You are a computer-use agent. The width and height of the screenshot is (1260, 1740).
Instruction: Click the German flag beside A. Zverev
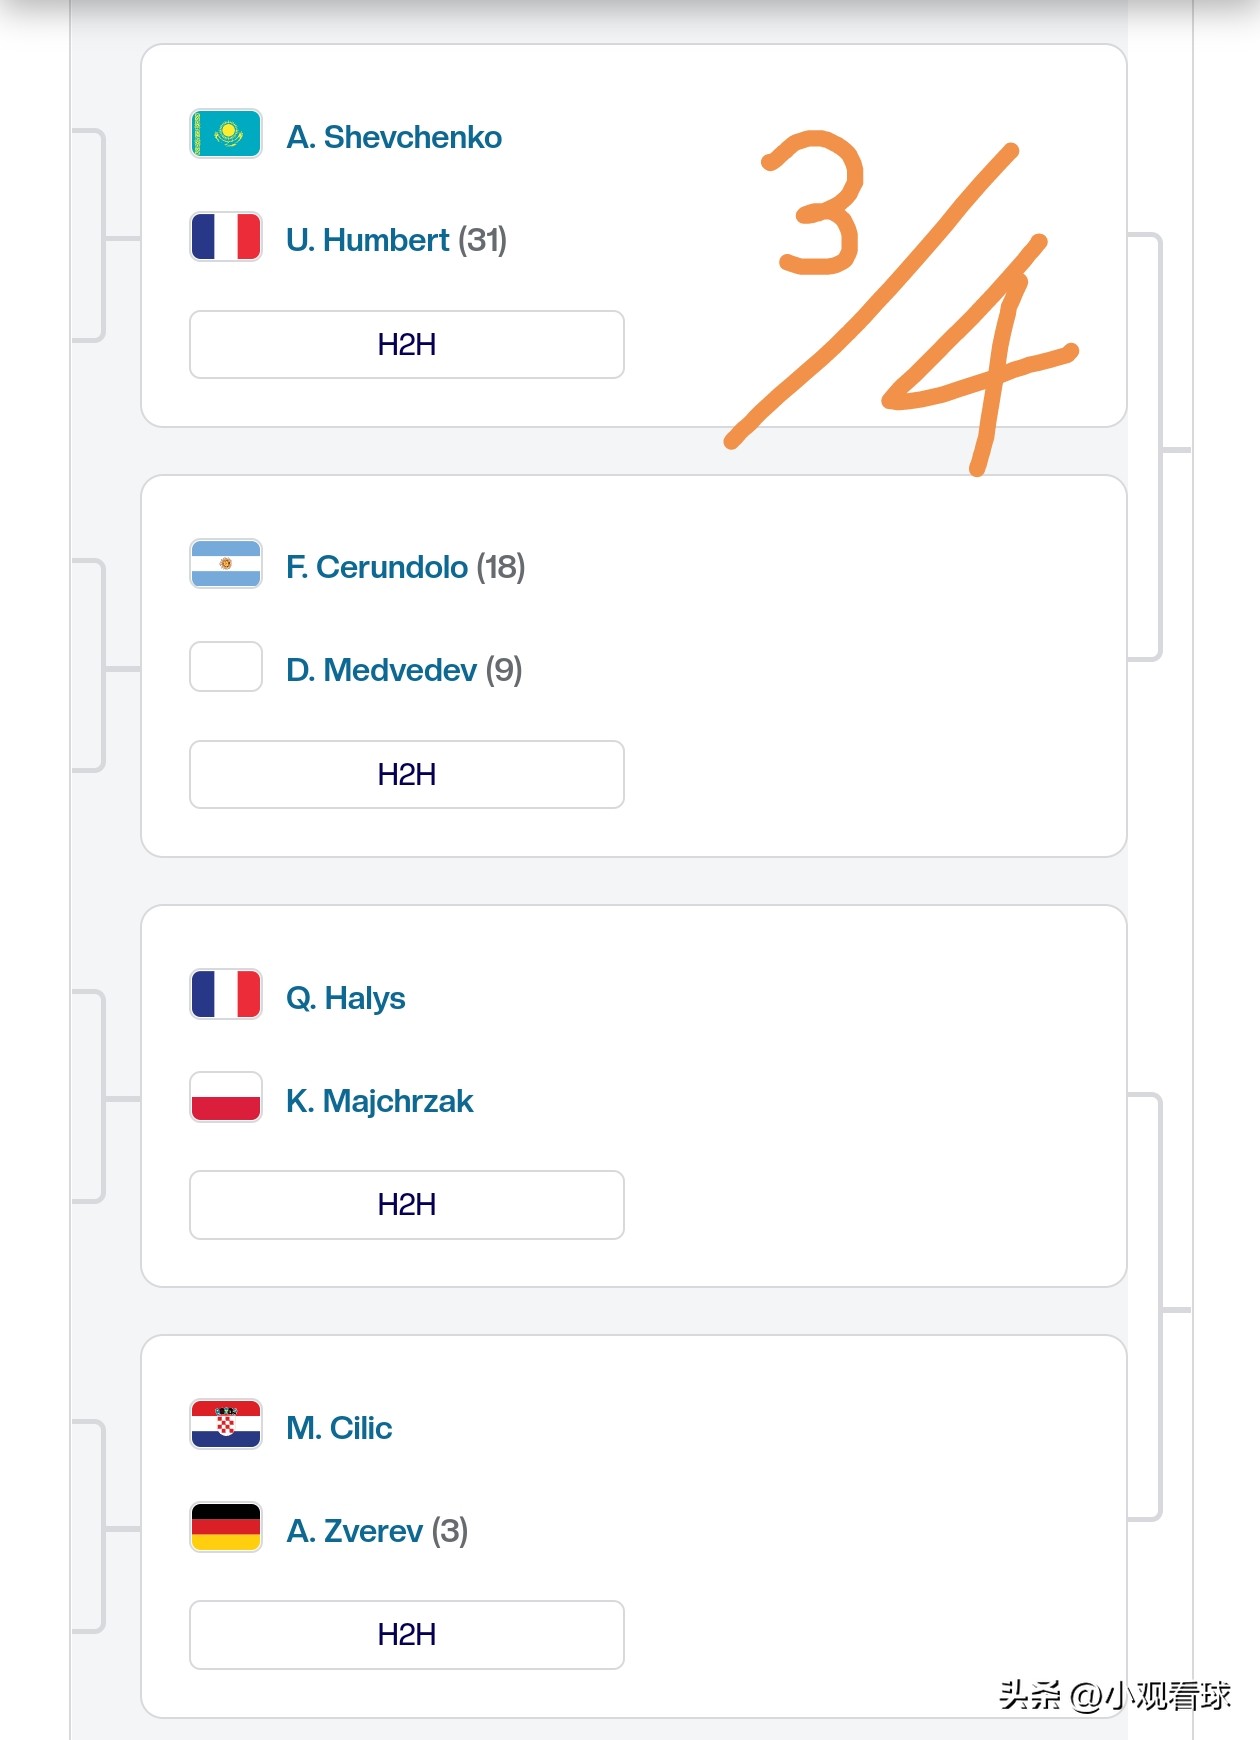point(226,1528)
